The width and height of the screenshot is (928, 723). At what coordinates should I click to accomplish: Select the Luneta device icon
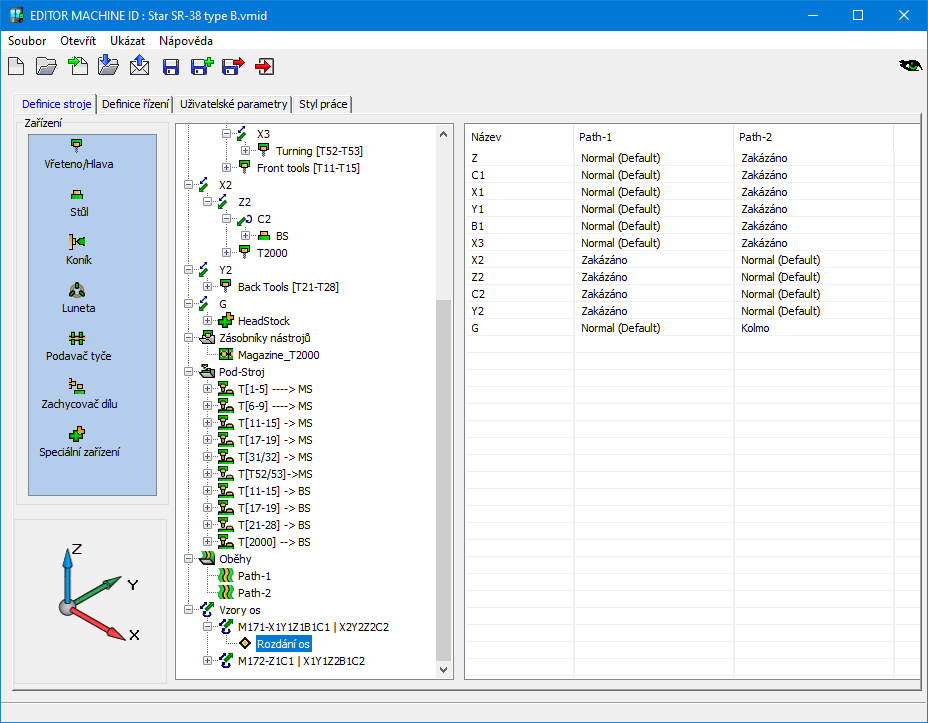77,290
